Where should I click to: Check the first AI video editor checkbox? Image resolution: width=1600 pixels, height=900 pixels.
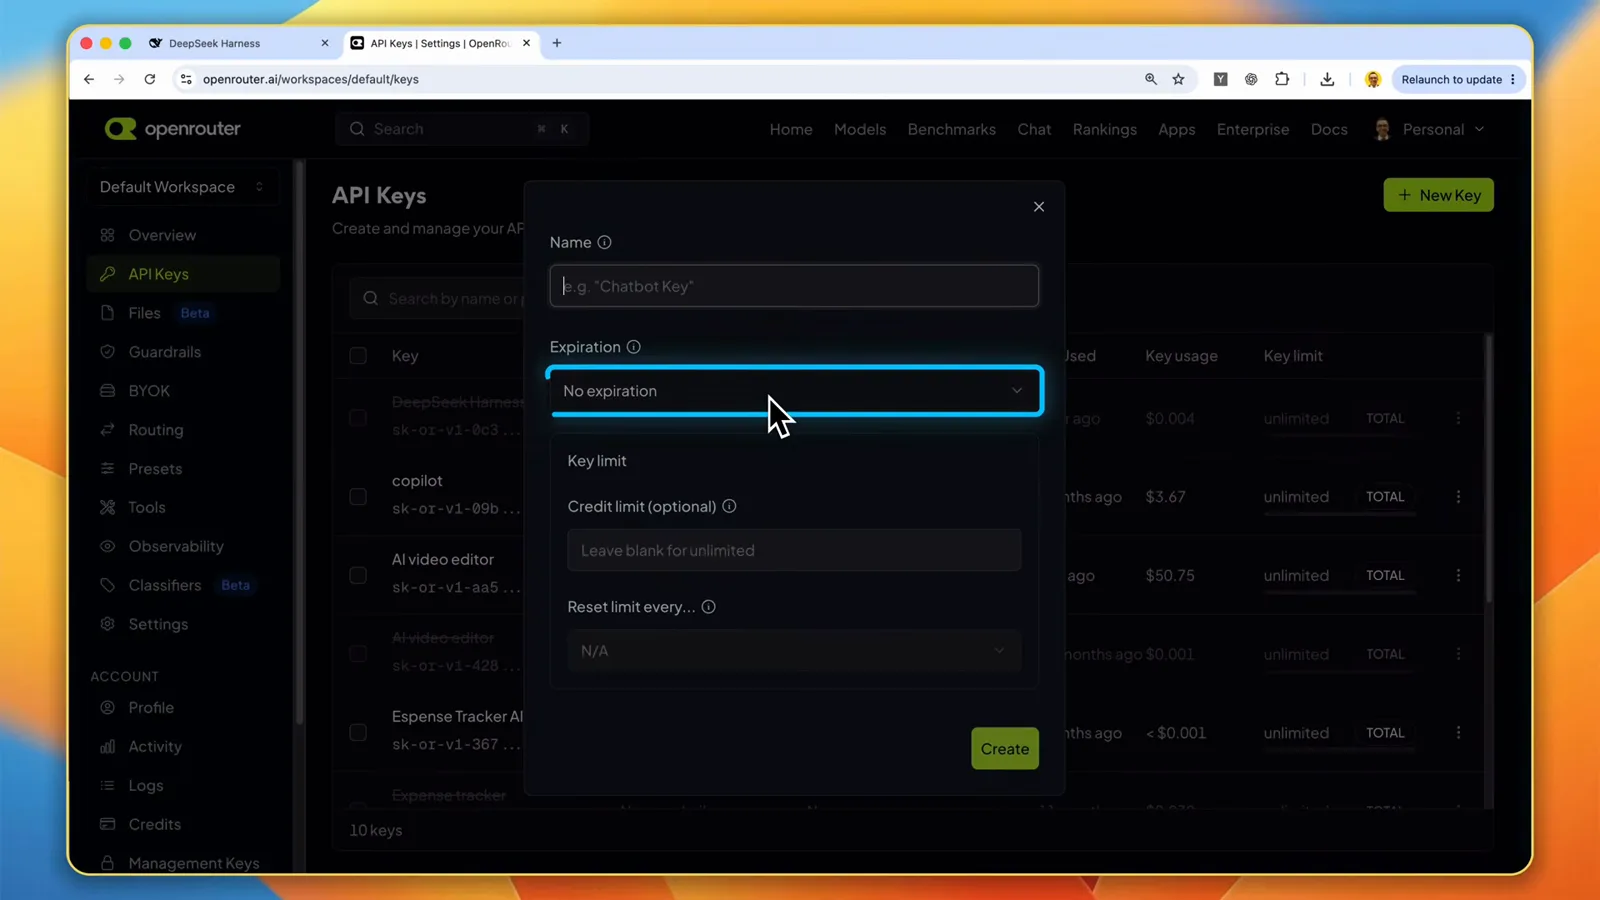click(x=358, y=575)
